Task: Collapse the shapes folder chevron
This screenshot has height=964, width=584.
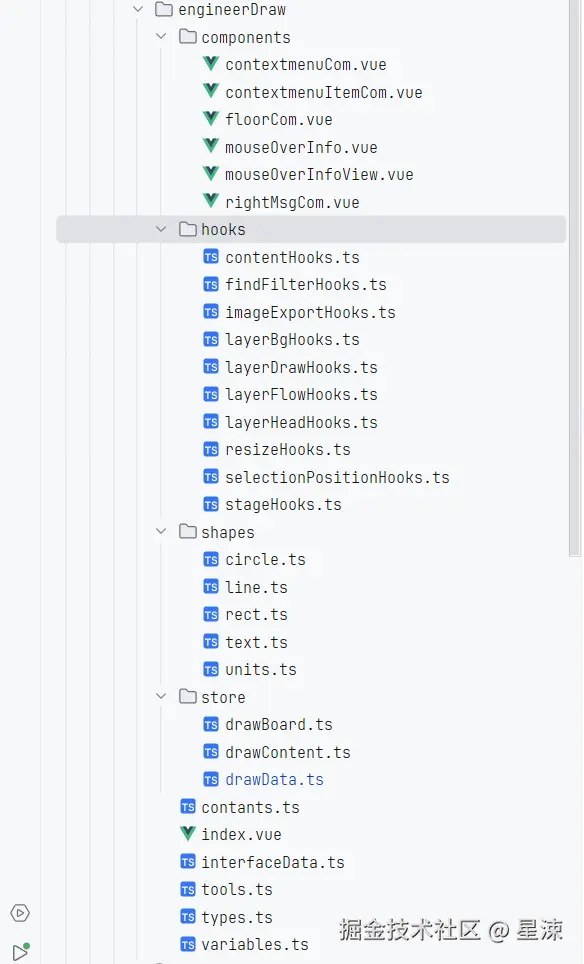Action: tap(161, 531)
